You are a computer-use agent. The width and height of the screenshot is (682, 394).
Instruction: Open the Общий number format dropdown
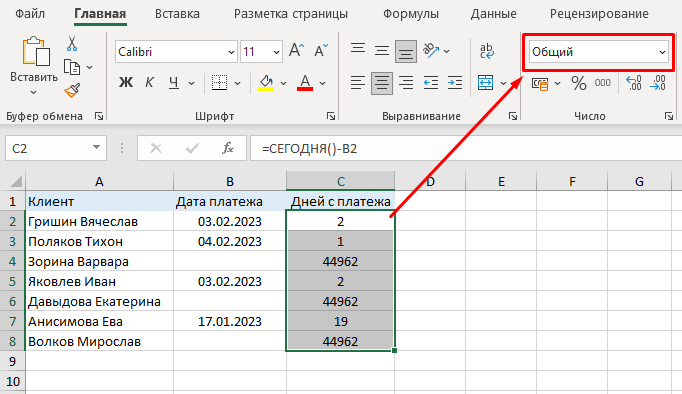[x=598, y=52]
